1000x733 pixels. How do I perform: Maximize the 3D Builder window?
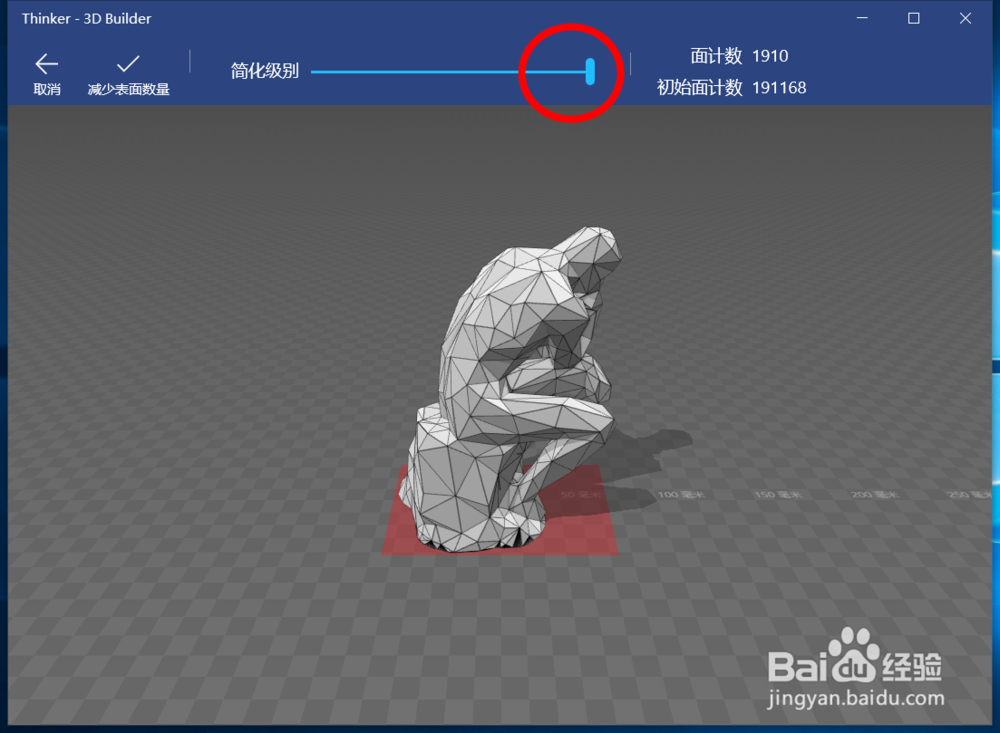click(913, 19)
